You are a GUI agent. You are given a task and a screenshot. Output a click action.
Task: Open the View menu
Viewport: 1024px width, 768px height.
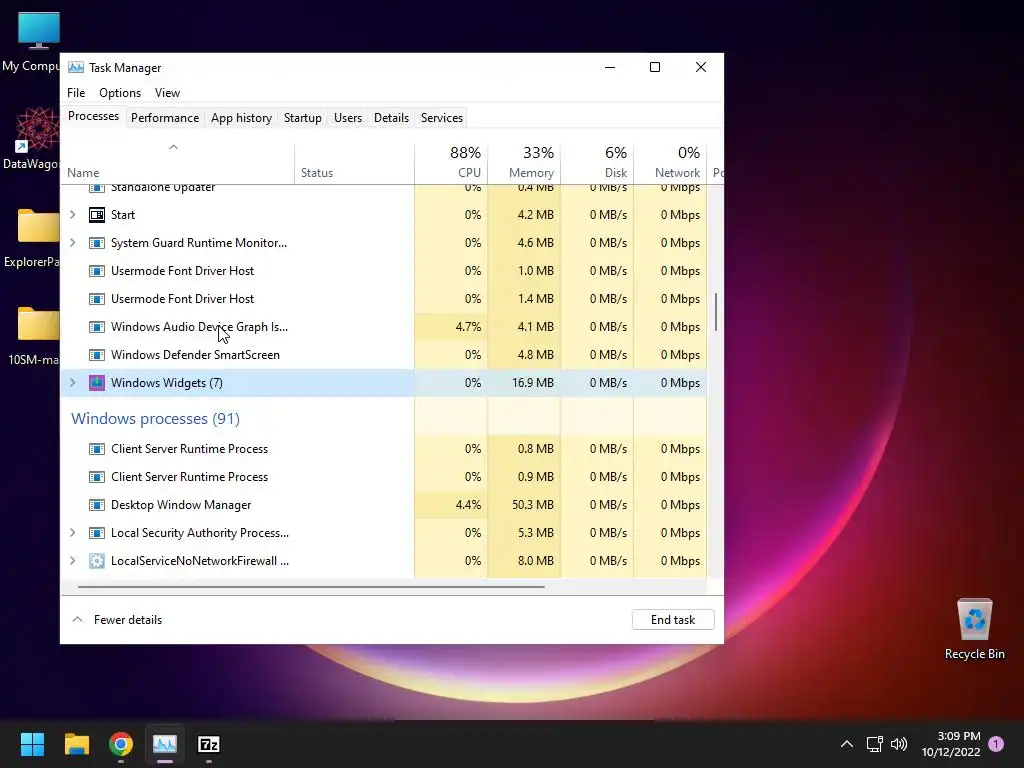[167, 93]
